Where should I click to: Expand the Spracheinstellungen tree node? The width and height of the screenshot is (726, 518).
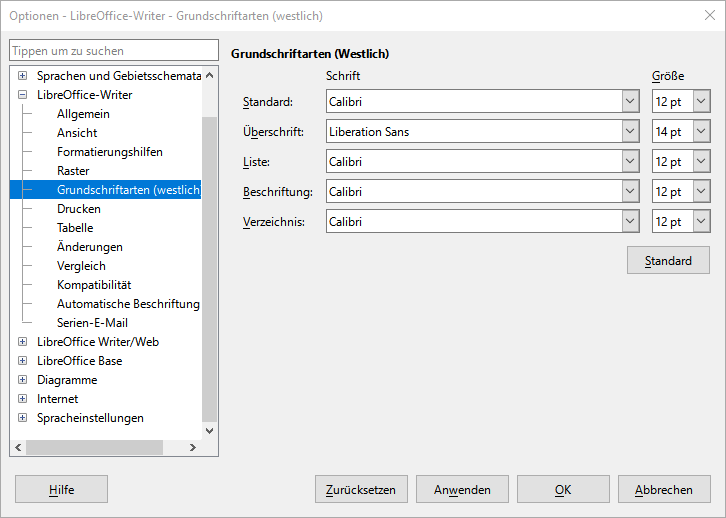(23, 418)
